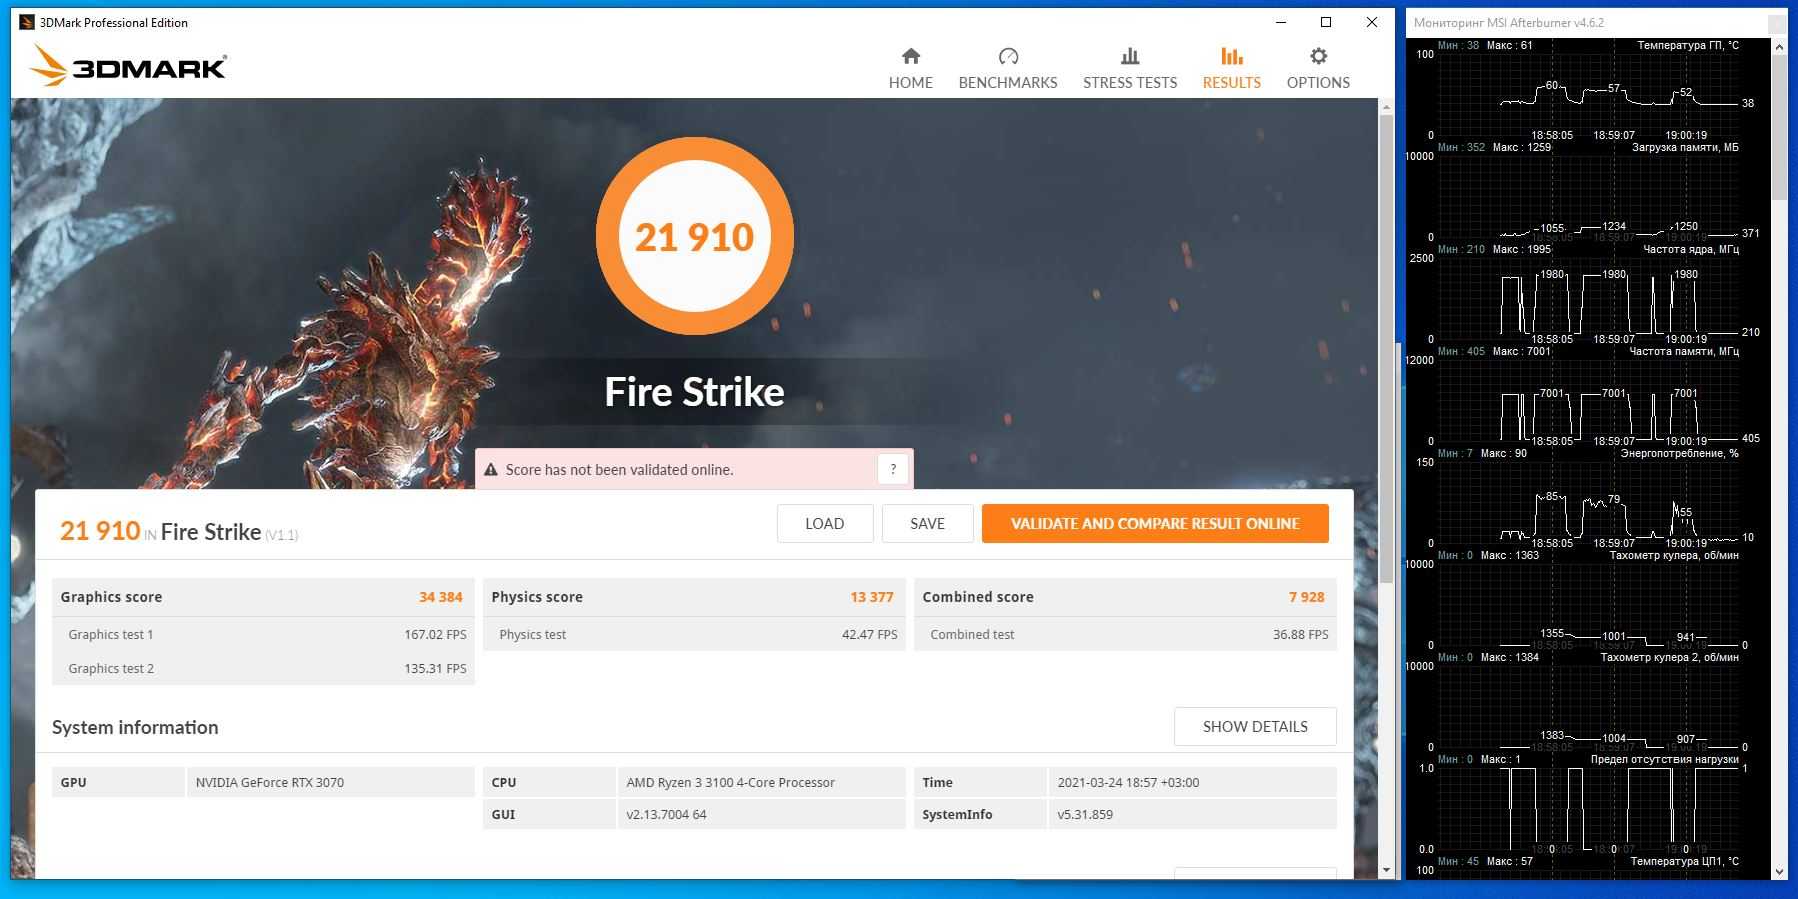The image size is (1798, 899).
Task: Click the orange 21 910 score circle
Action: pyautogui.click(x=694, y=237)
